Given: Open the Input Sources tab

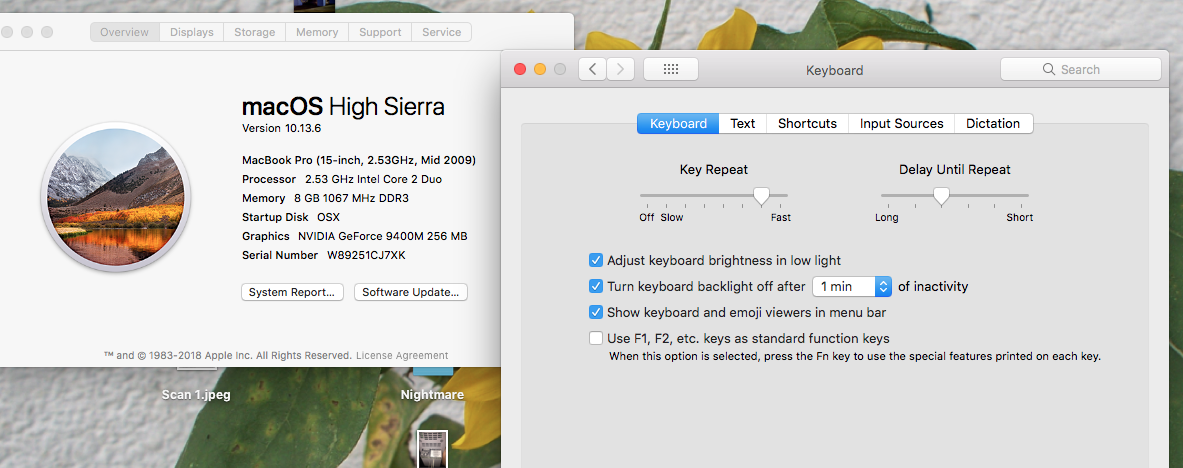Looking at the screenshot, I should (902, 124).
